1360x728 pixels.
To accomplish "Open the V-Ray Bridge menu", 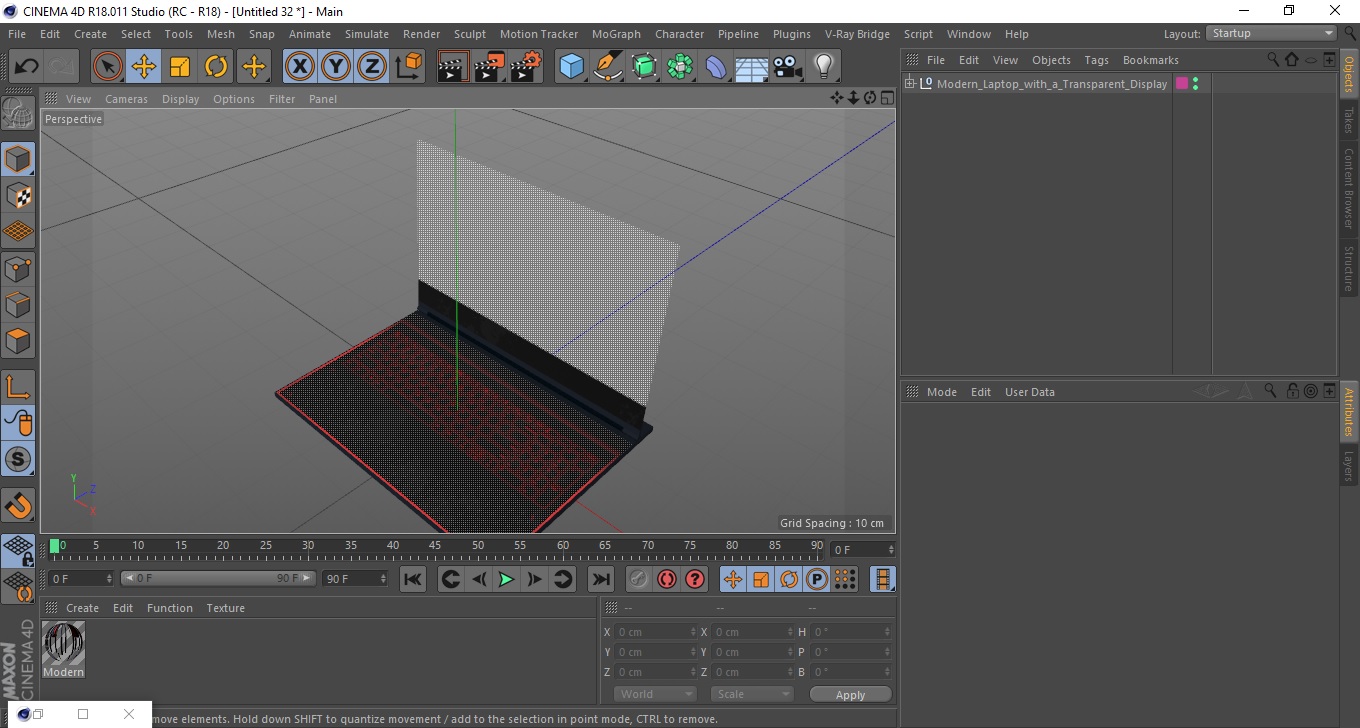I will [x=857, y=34].
